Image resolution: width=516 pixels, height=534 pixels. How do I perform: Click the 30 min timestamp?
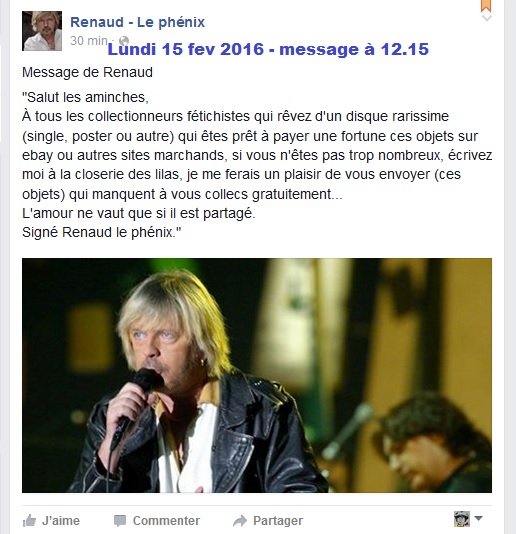[x=89, y=41]
